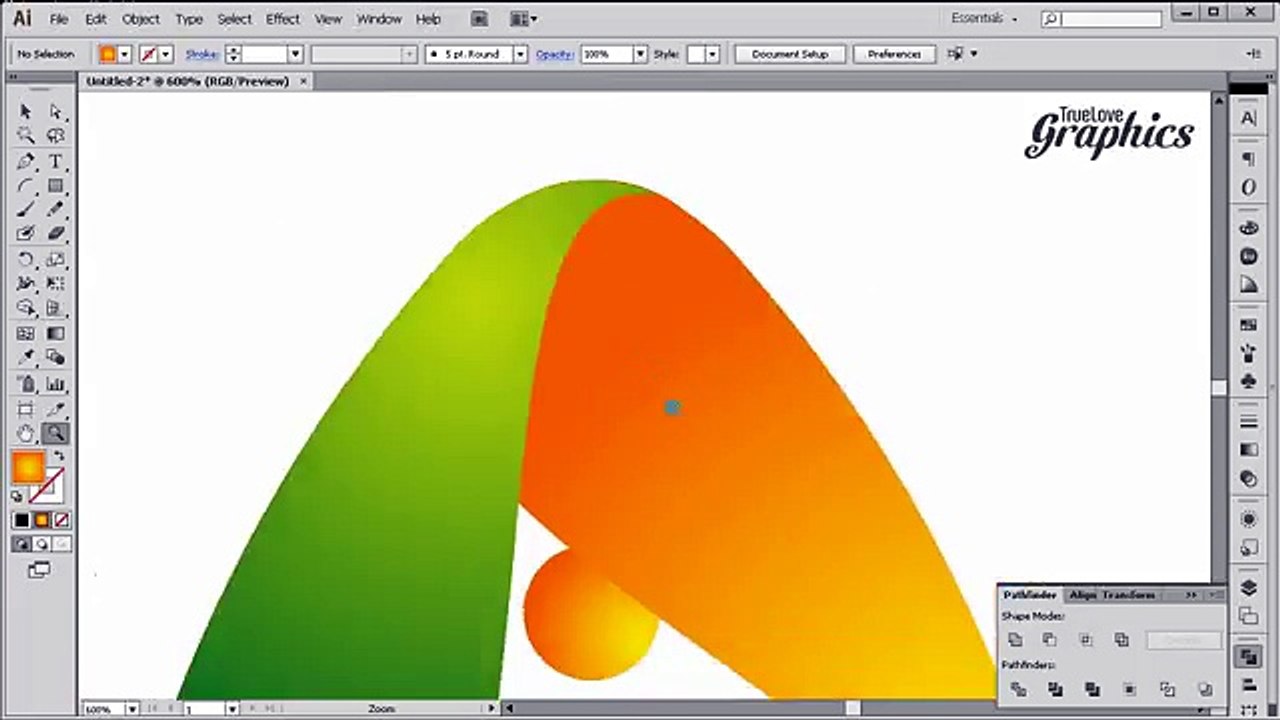Click the Outline pathfinder icon
This screenshot has height=720, width=1280.
[x=1167, y=689]
